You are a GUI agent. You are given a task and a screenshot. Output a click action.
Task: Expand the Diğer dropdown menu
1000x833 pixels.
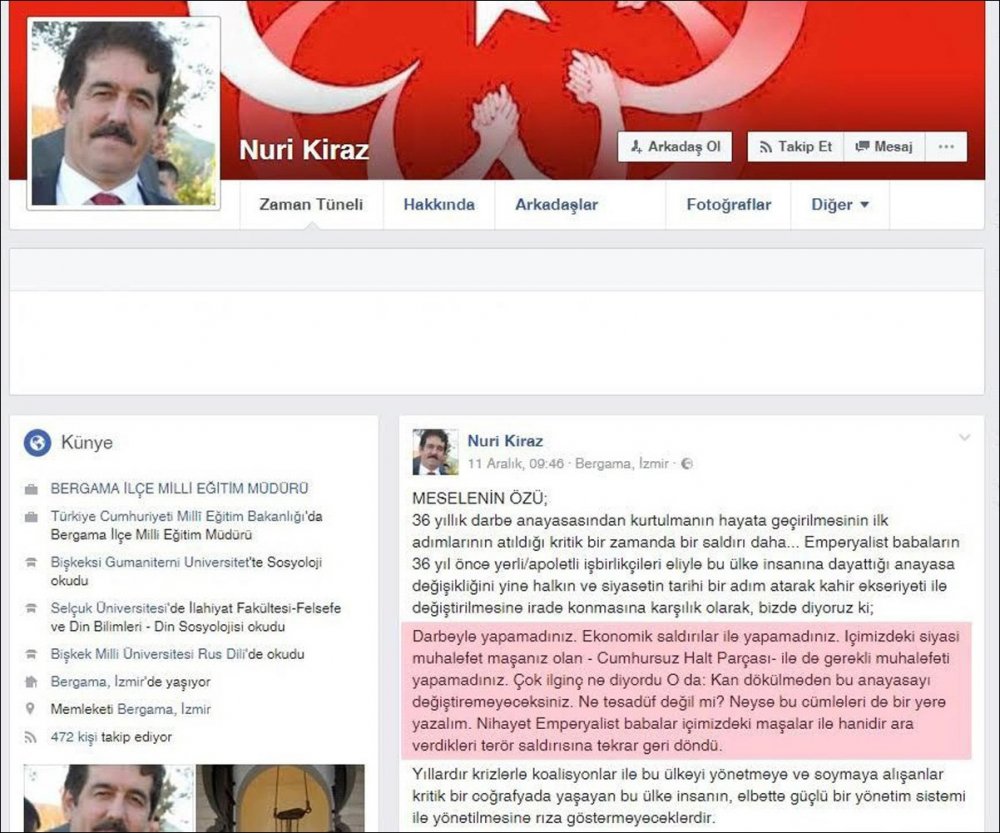coord(839,205)
